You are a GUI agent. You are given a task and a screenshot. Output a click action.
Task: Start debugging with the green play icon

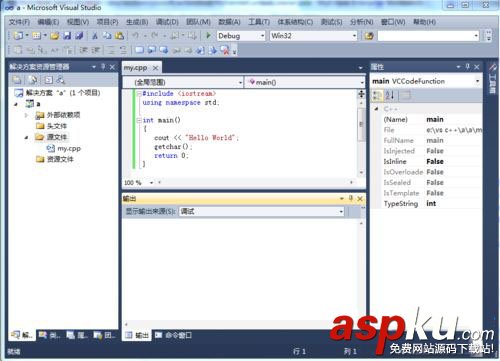pos(208,35)
